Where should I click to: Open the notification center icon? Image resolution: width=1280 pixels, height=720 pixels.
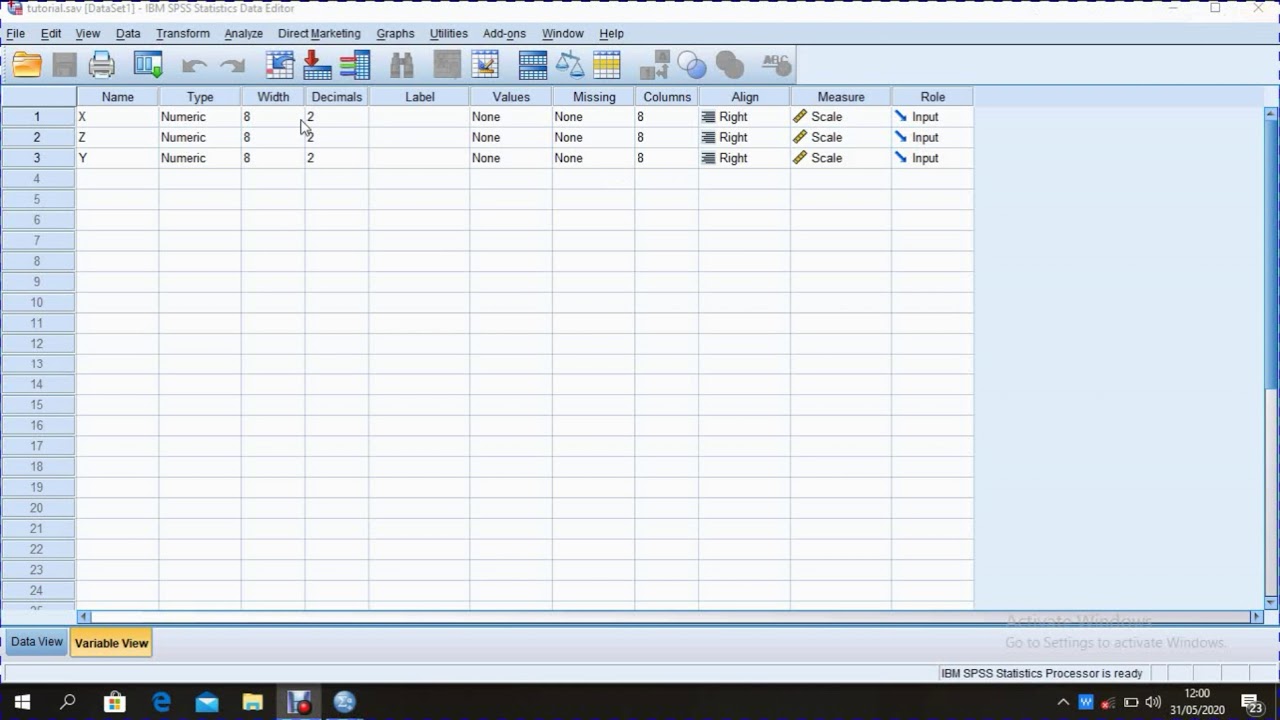1251,702
